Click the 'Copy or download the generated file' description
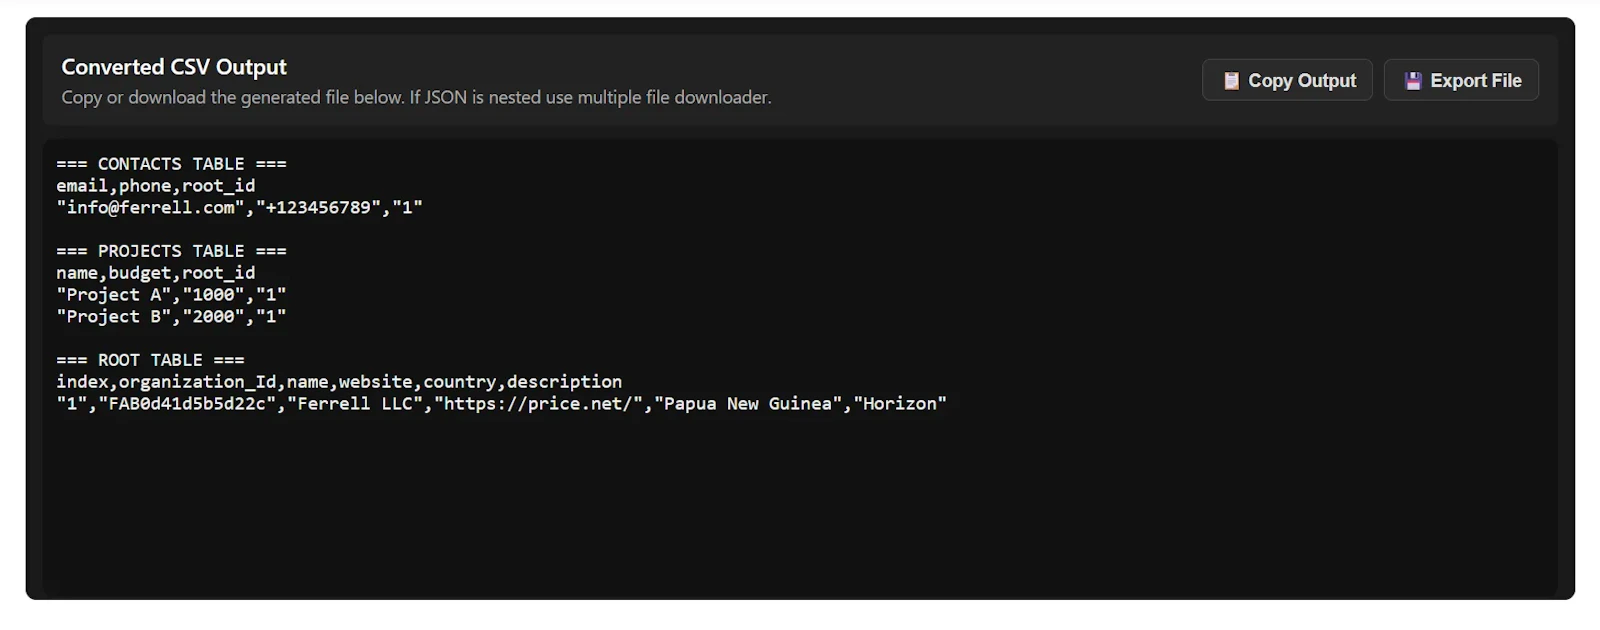 coord(416,97)
